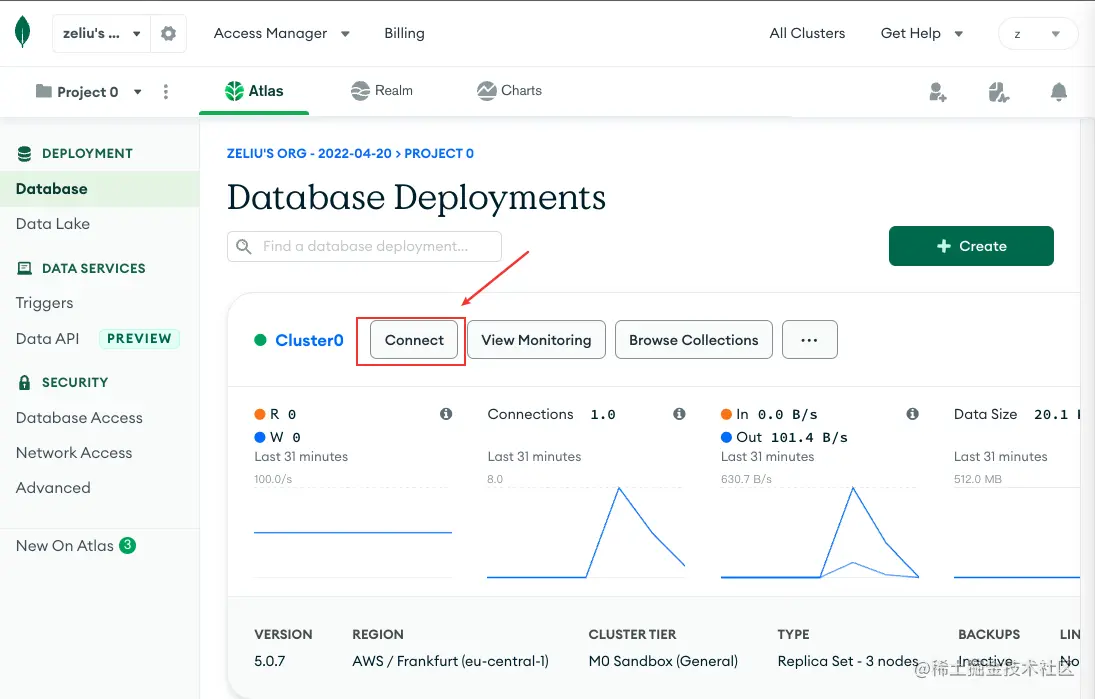This screenshot has height=699, width=1095.
Task: Open Data Lake in the sidebar
Action: [53, 223]
